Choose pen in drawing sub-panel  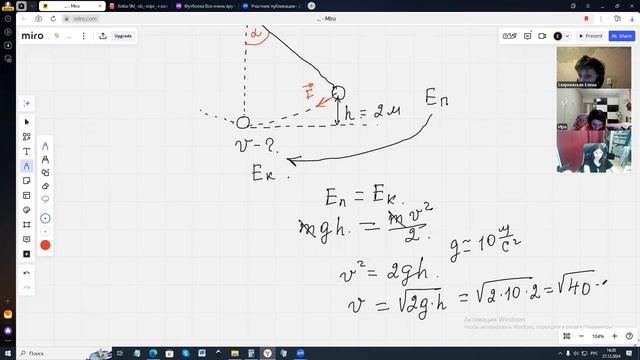45,146
